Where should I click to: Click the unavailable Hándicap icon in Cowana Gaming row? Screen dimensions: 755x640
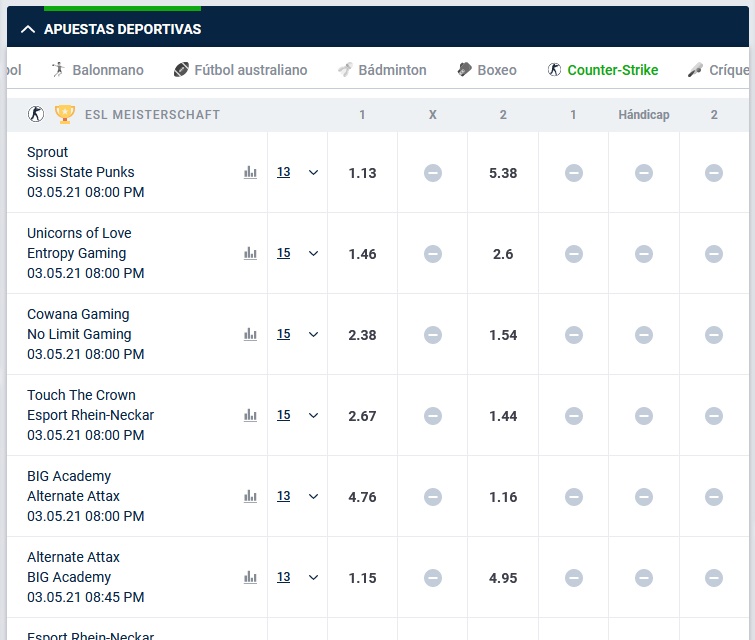pos(644,335)
